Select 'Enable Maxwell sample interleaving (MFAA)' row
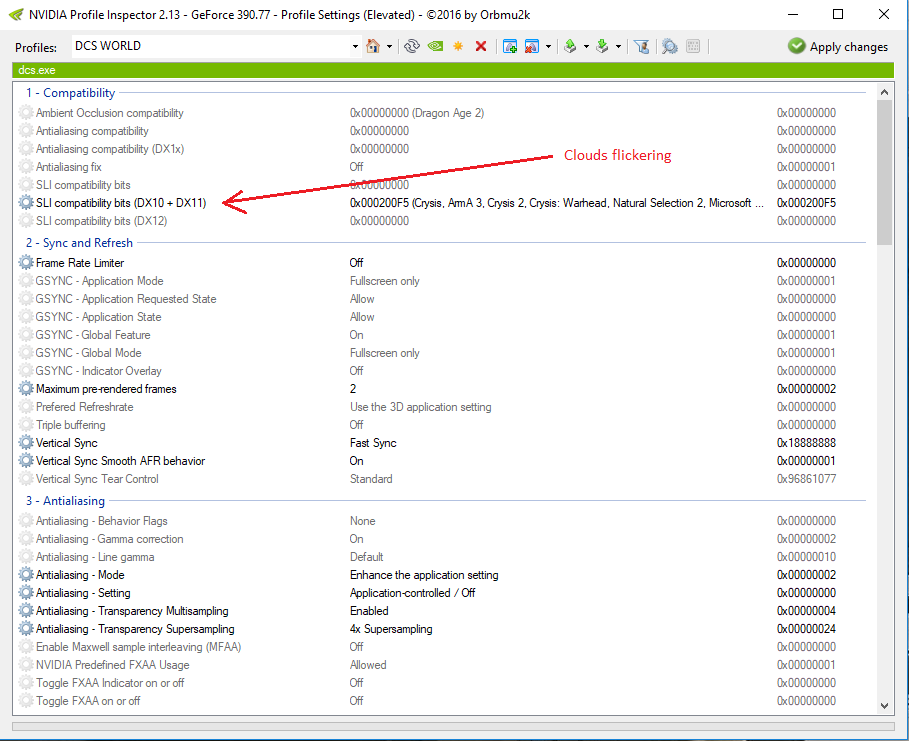The image size is (909, 741). click(x=443, y=646)
